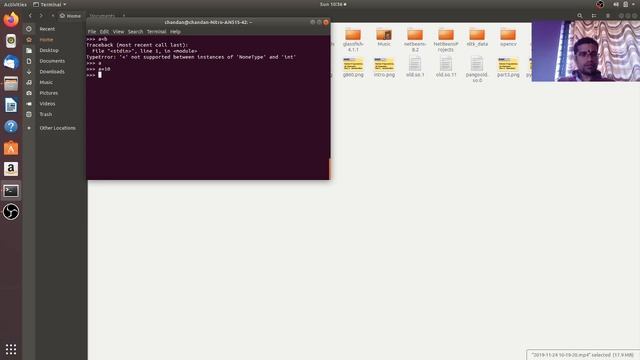Open Firefox from the dock
The height and width of the screenshot is (360, 640).
[x=11, y=20]
